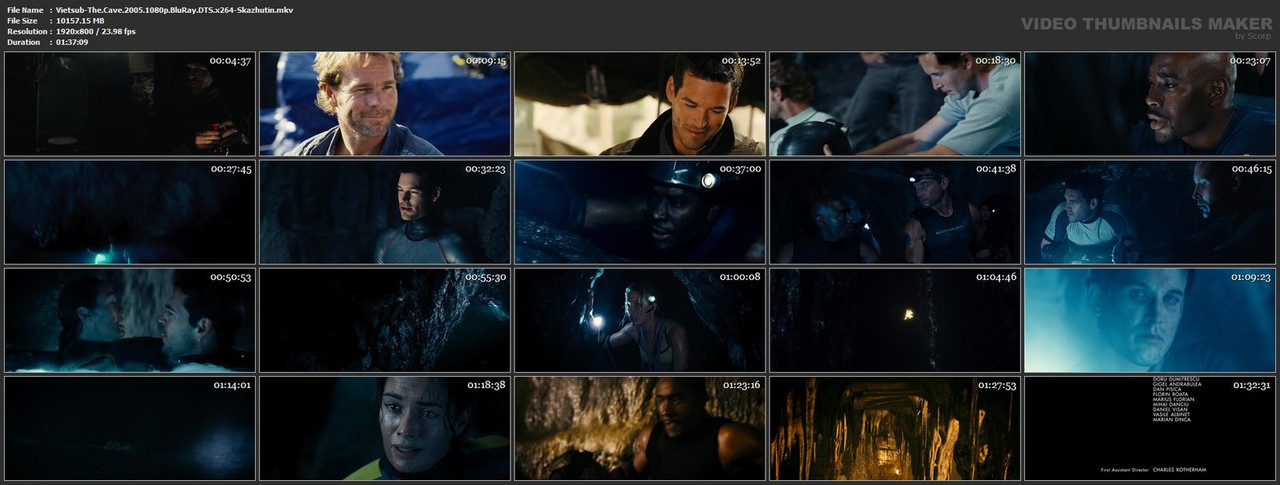1280x485 pixels.
Task: Select the end credits frame at 01:32:31
Action: 1150,428
